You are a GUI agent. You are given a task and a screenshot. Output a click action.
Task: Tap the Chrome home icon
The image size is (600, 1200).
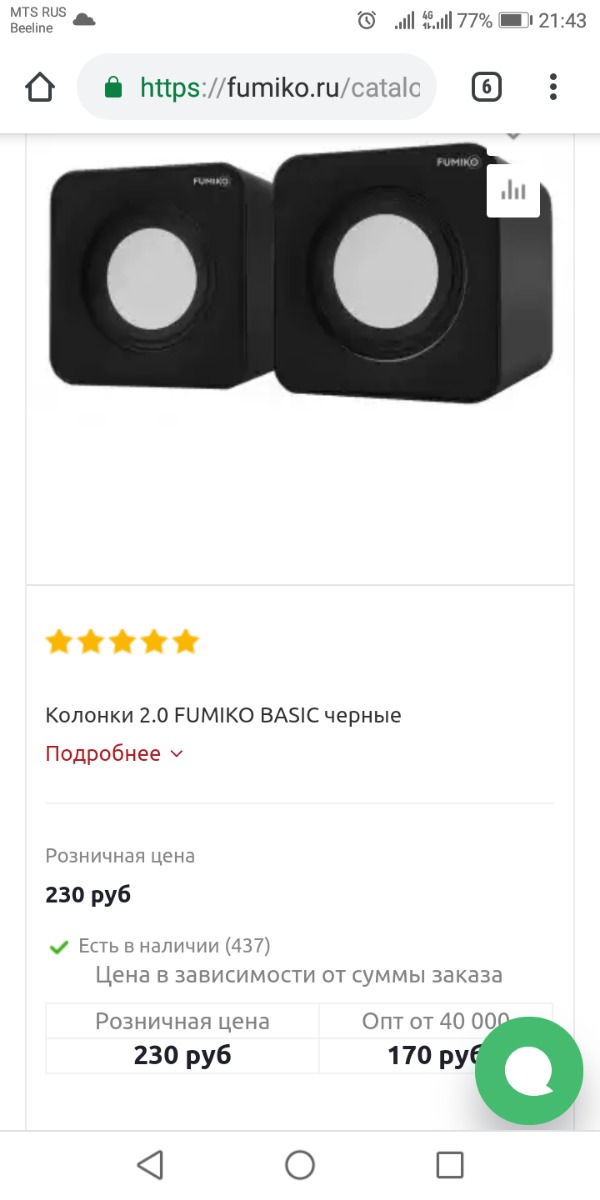click(x=40, y=87)
